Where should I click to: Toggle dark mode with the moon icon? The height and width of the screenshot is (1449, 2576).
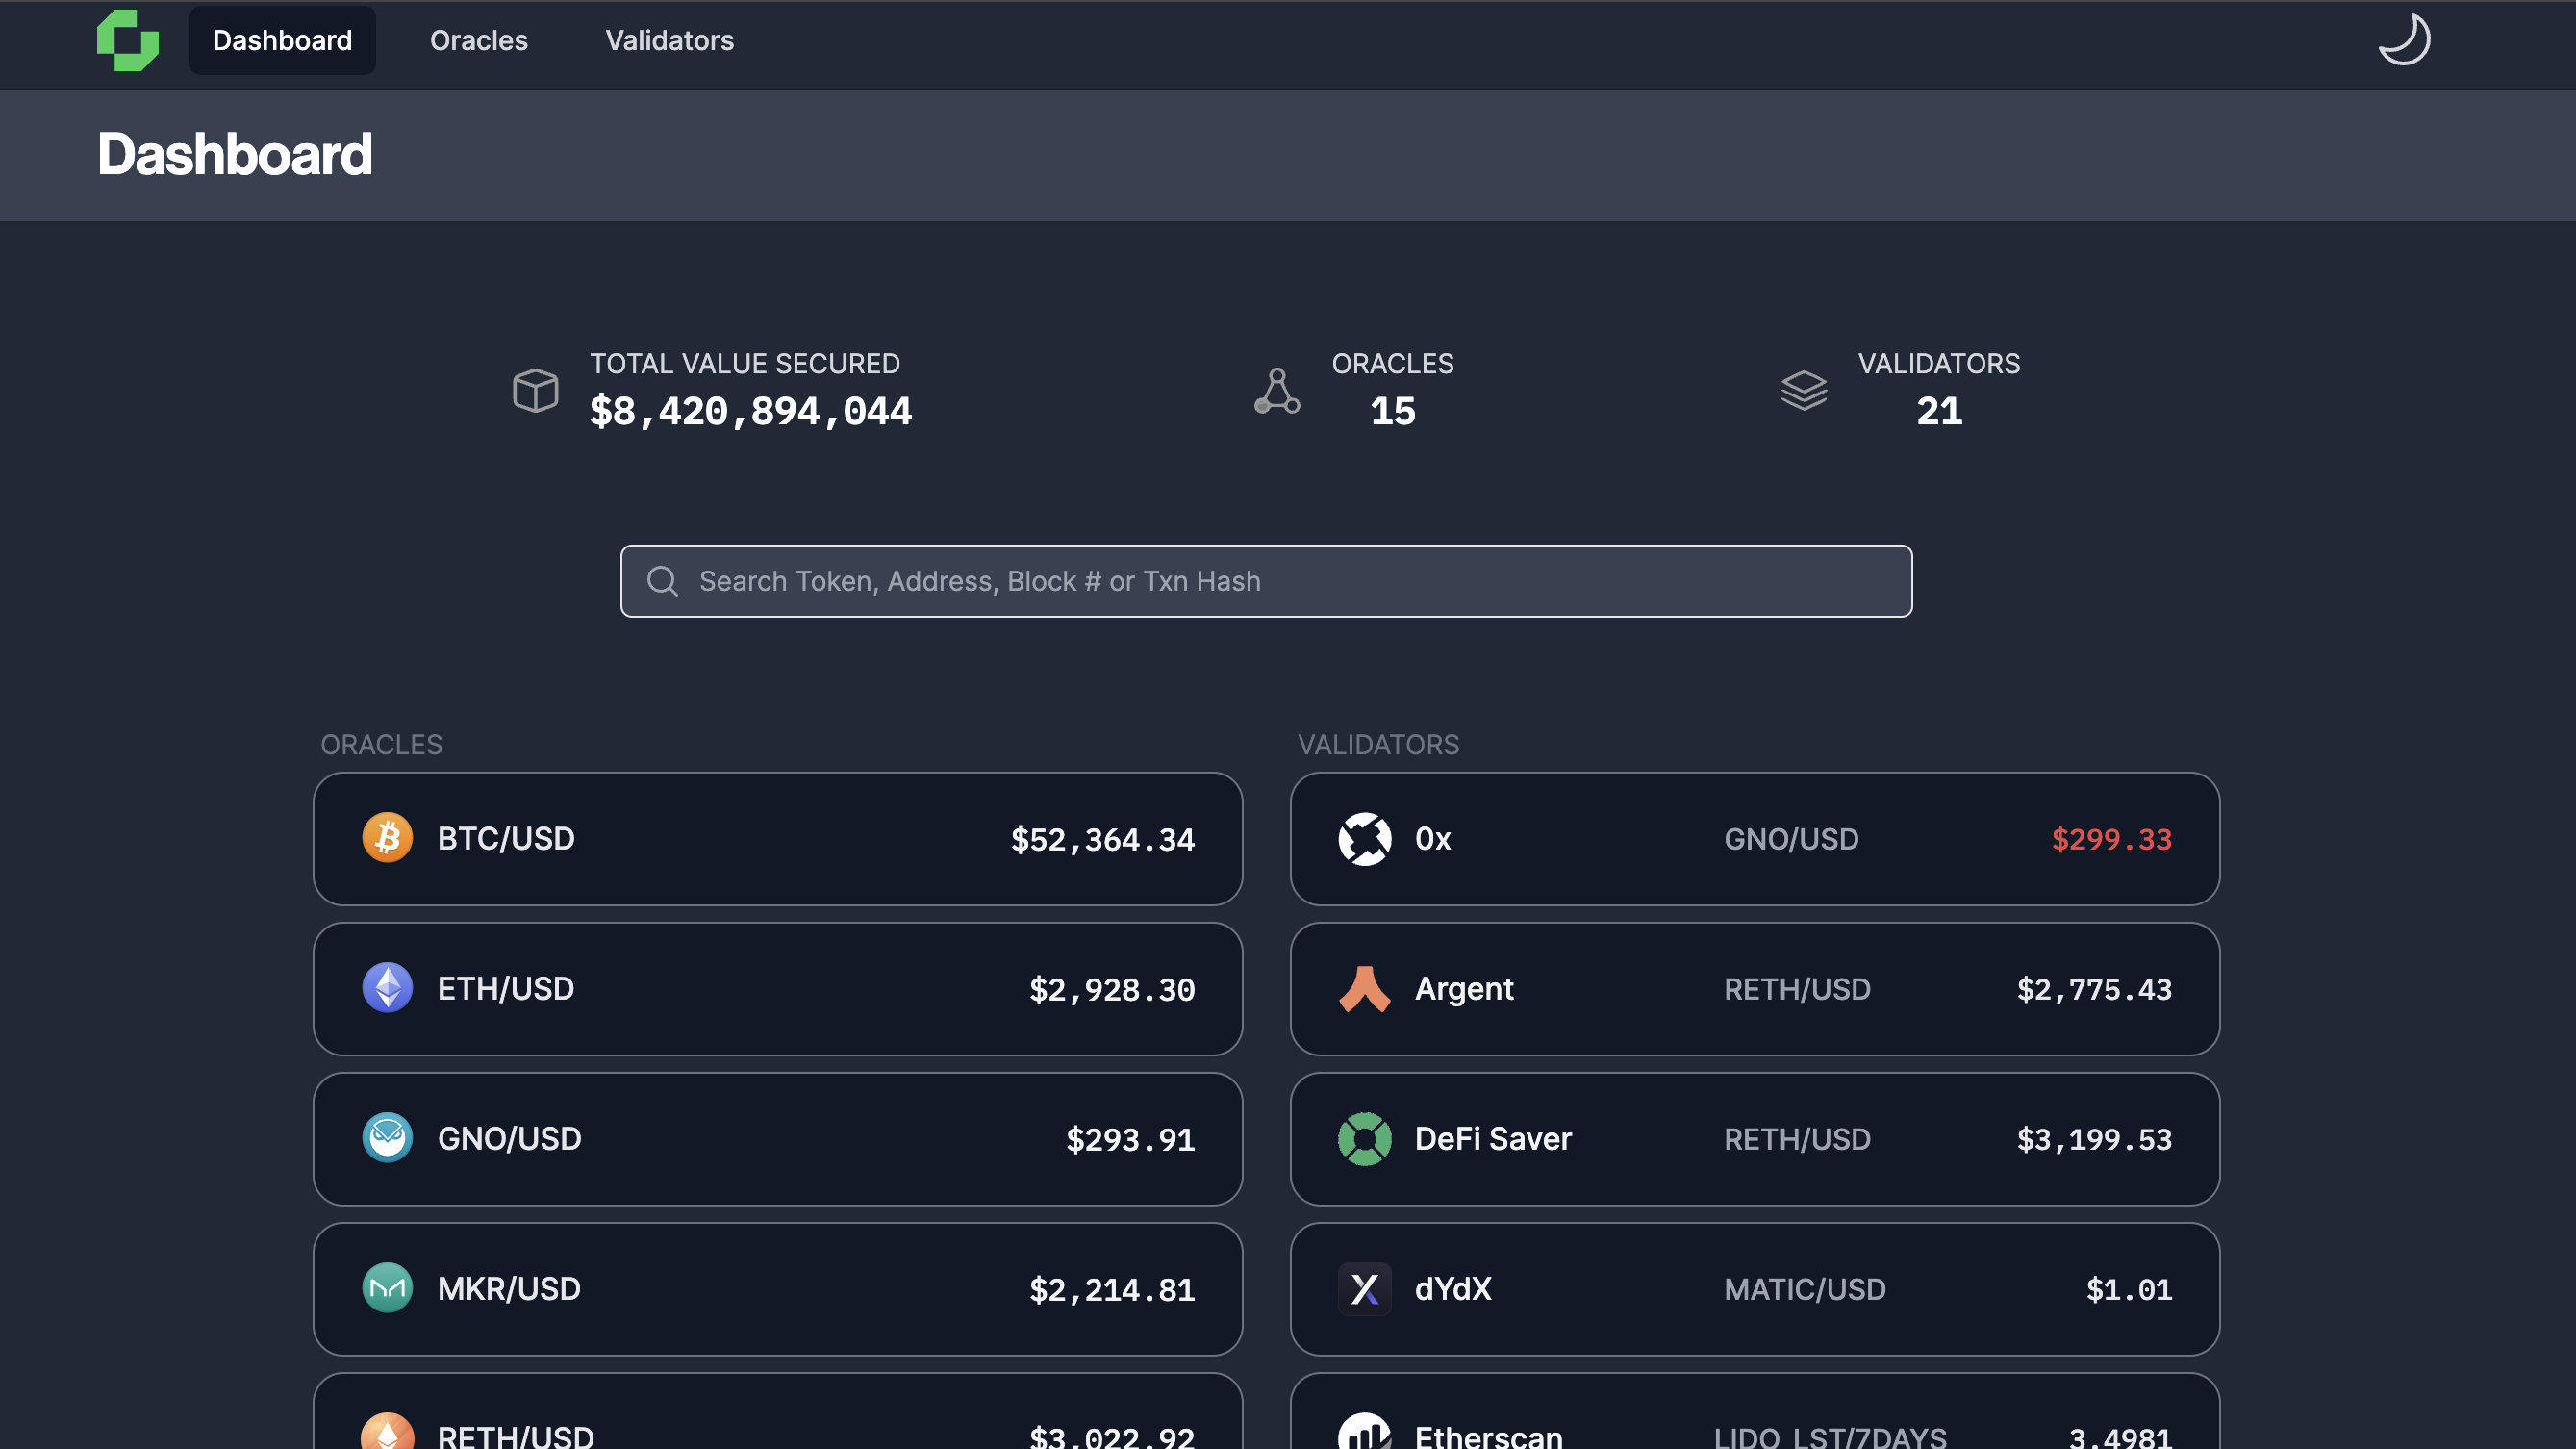[x=2403, y=40]
